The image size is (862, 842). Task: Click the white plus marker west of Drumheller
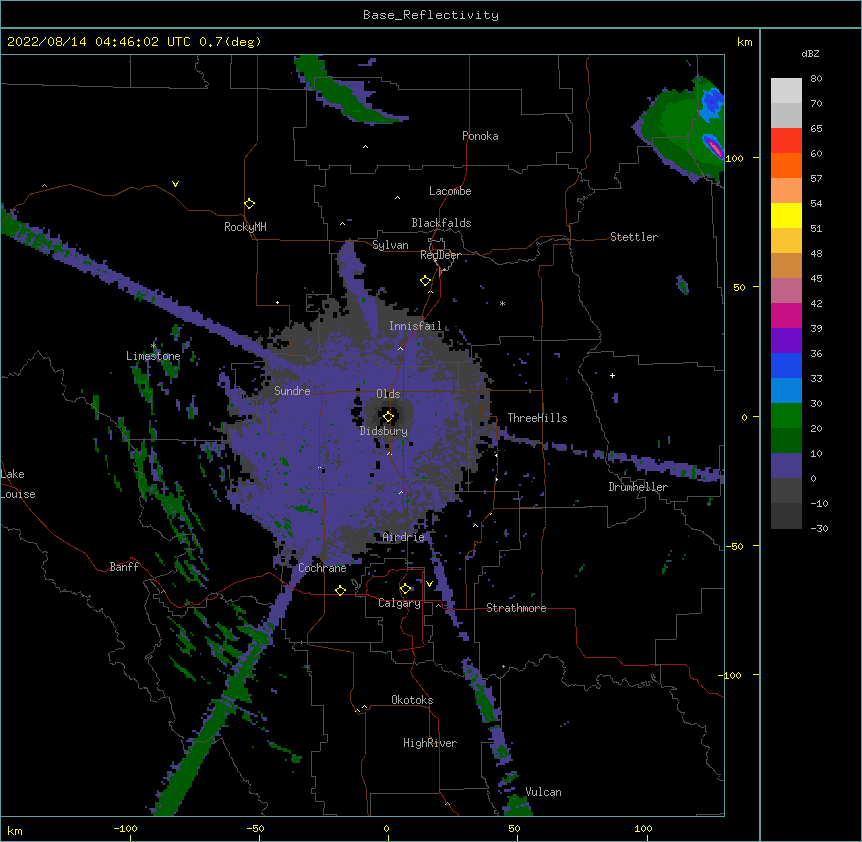point(612,375)
